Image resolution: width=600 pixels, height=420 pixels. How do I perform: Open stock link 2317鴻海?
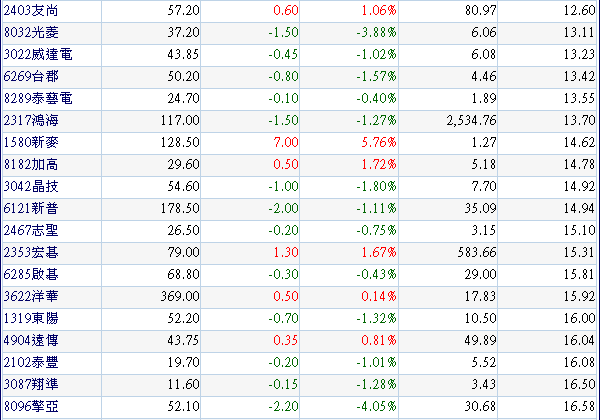click(31, 120)
